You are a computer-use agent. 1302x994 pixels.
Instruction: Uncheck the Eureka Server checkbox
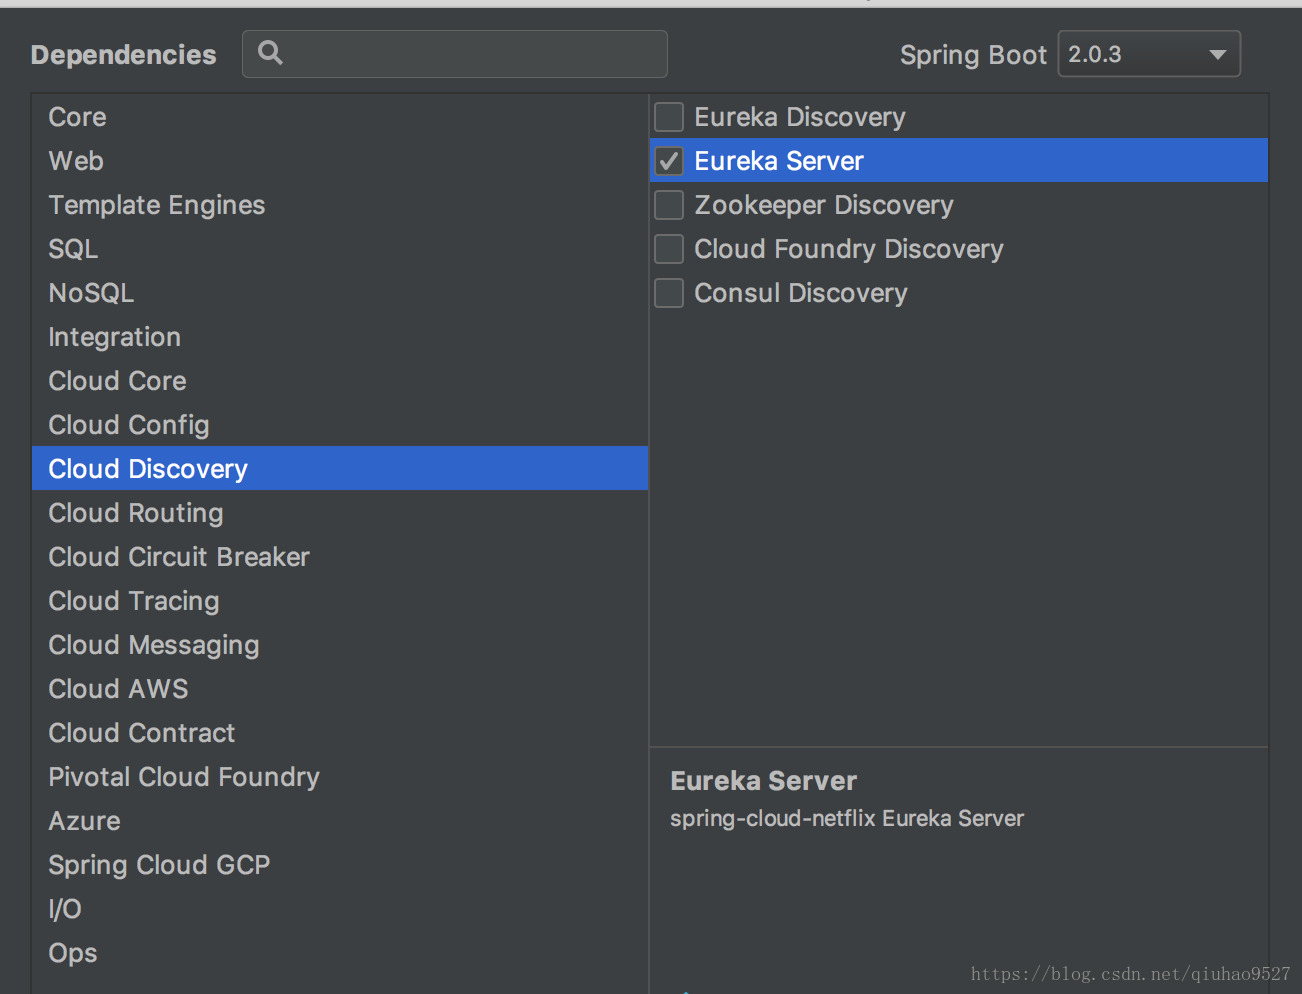click(669, 161)
